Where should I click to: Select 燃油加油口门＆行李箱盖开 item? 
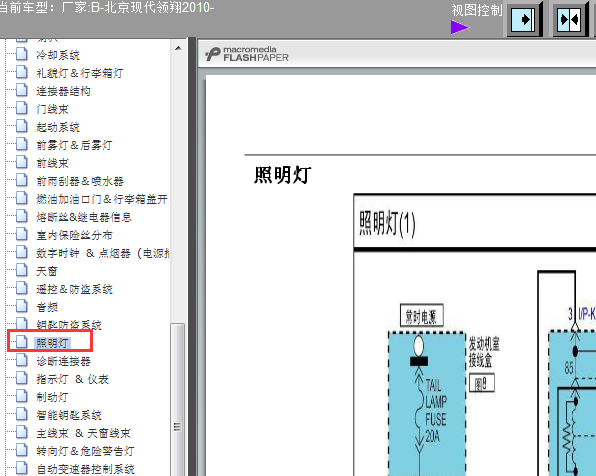pyautogui.click(x=102, y=199)
